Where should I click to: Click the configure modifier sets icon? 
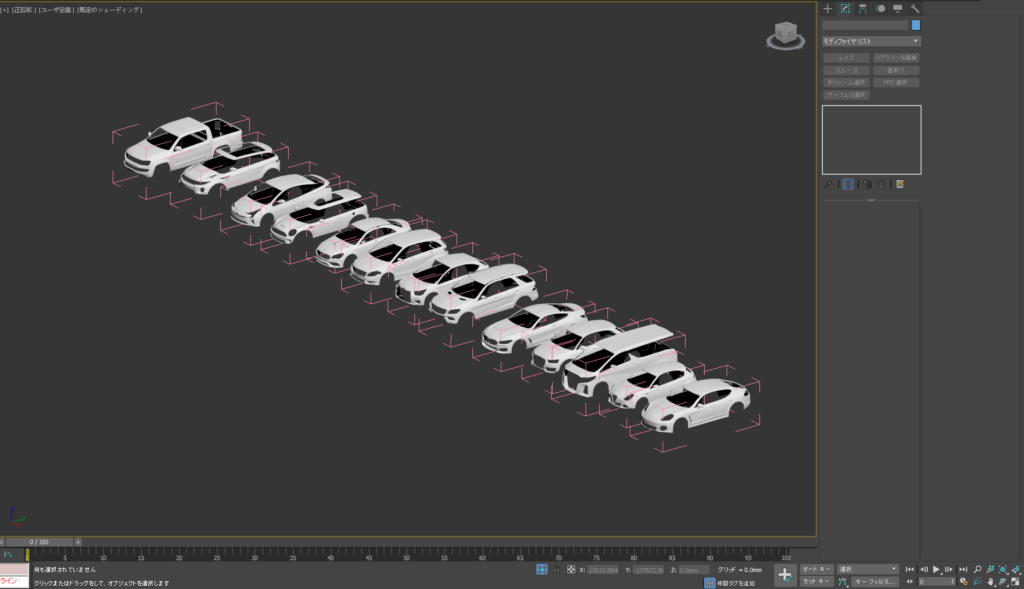click(x=900, y=184)
